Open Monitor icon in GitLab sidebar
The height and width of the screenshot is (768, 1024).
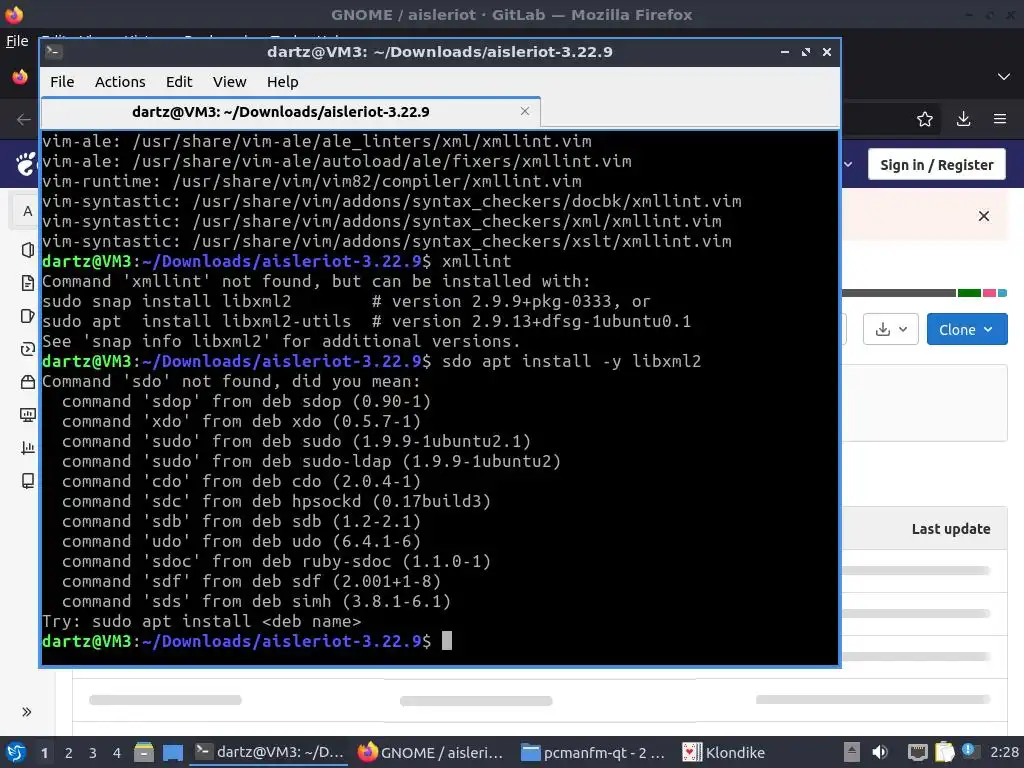pyautogui.click(x=27, y=415)
